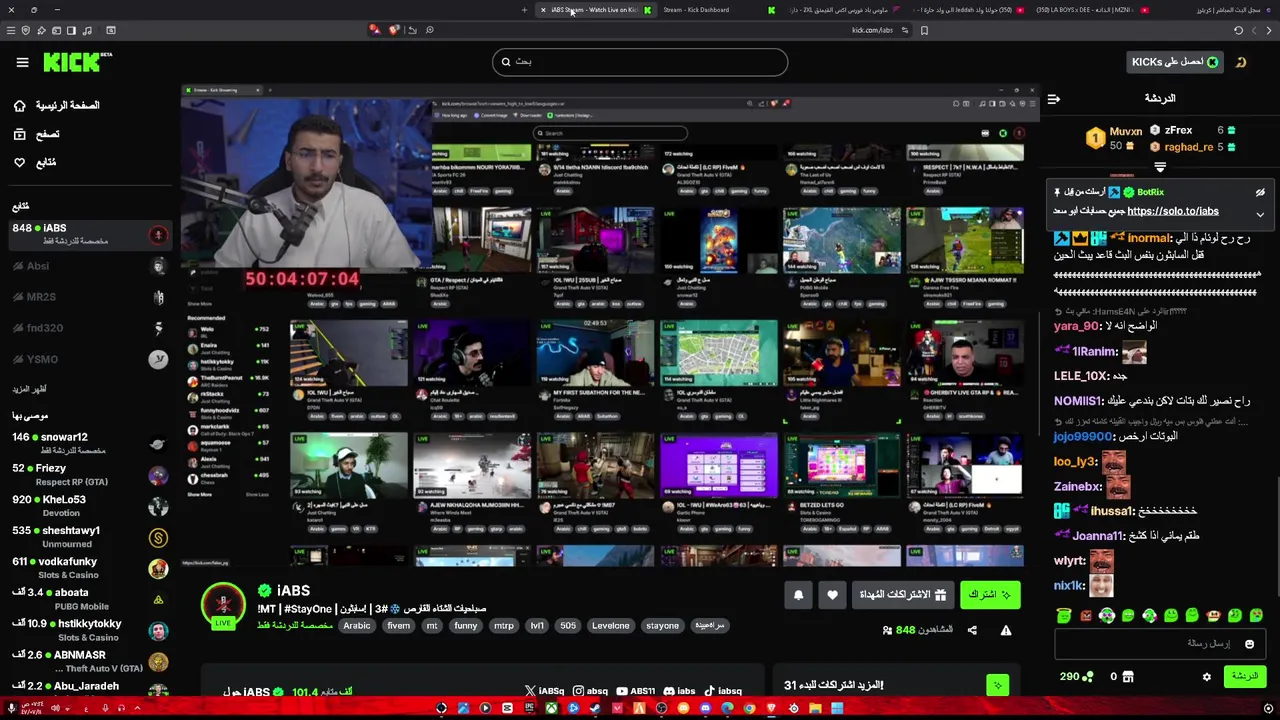Open absq Instagram link
The image size is (1280, 720).
[x=591, y=691]
